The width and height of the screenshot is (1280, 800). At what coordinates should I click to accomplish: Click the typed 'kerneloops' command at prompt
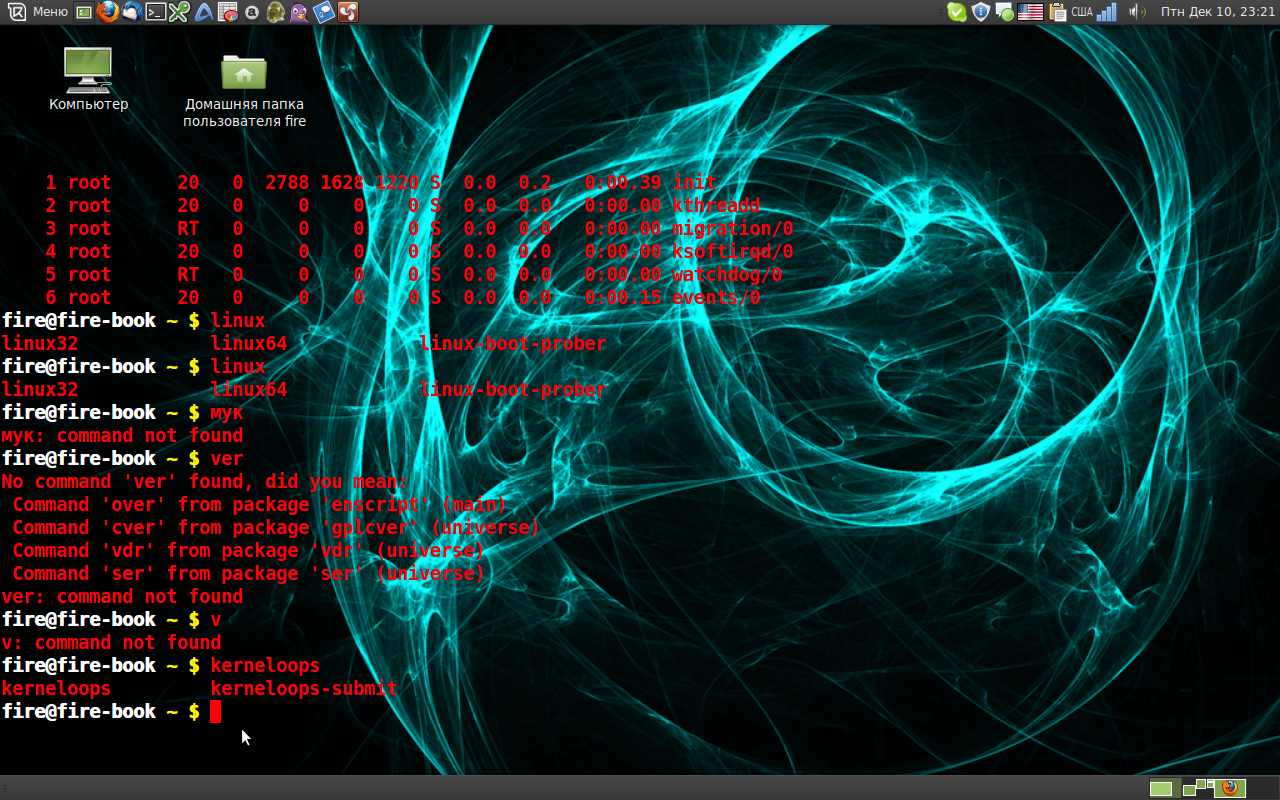[x=265, y=665]
